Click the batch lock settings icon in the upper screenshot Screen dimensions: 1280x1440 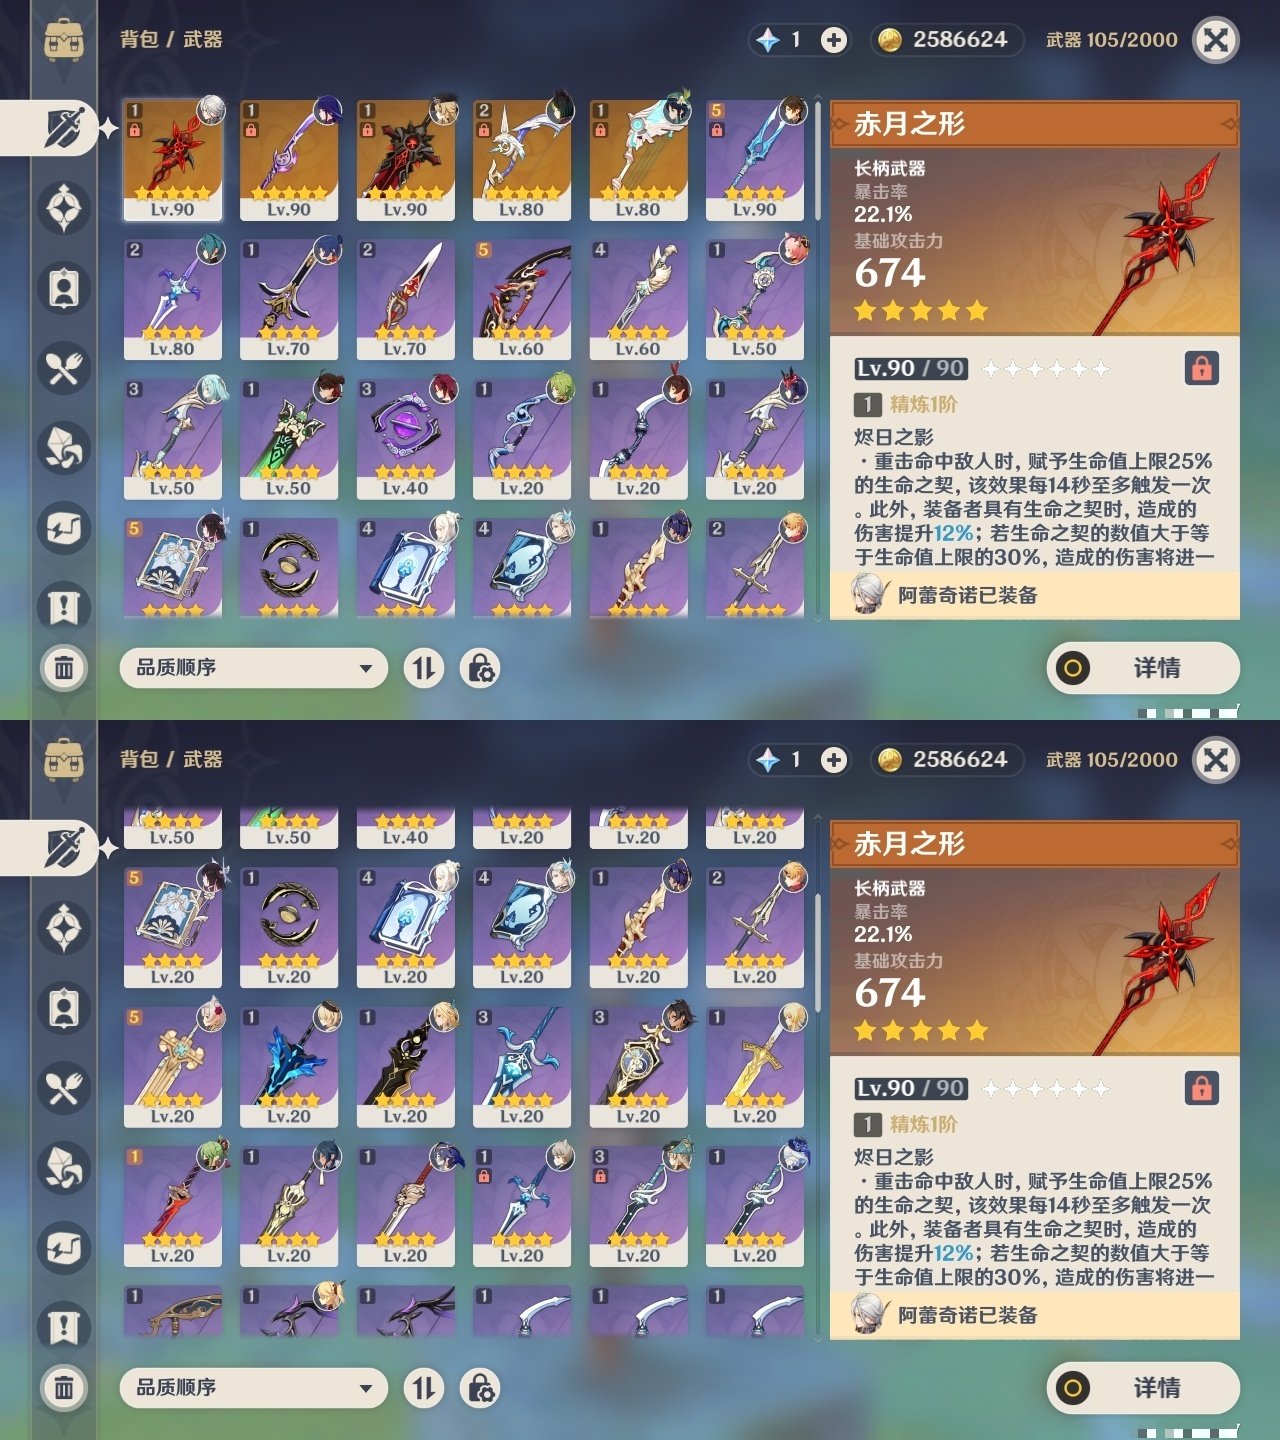pos(480,668)
